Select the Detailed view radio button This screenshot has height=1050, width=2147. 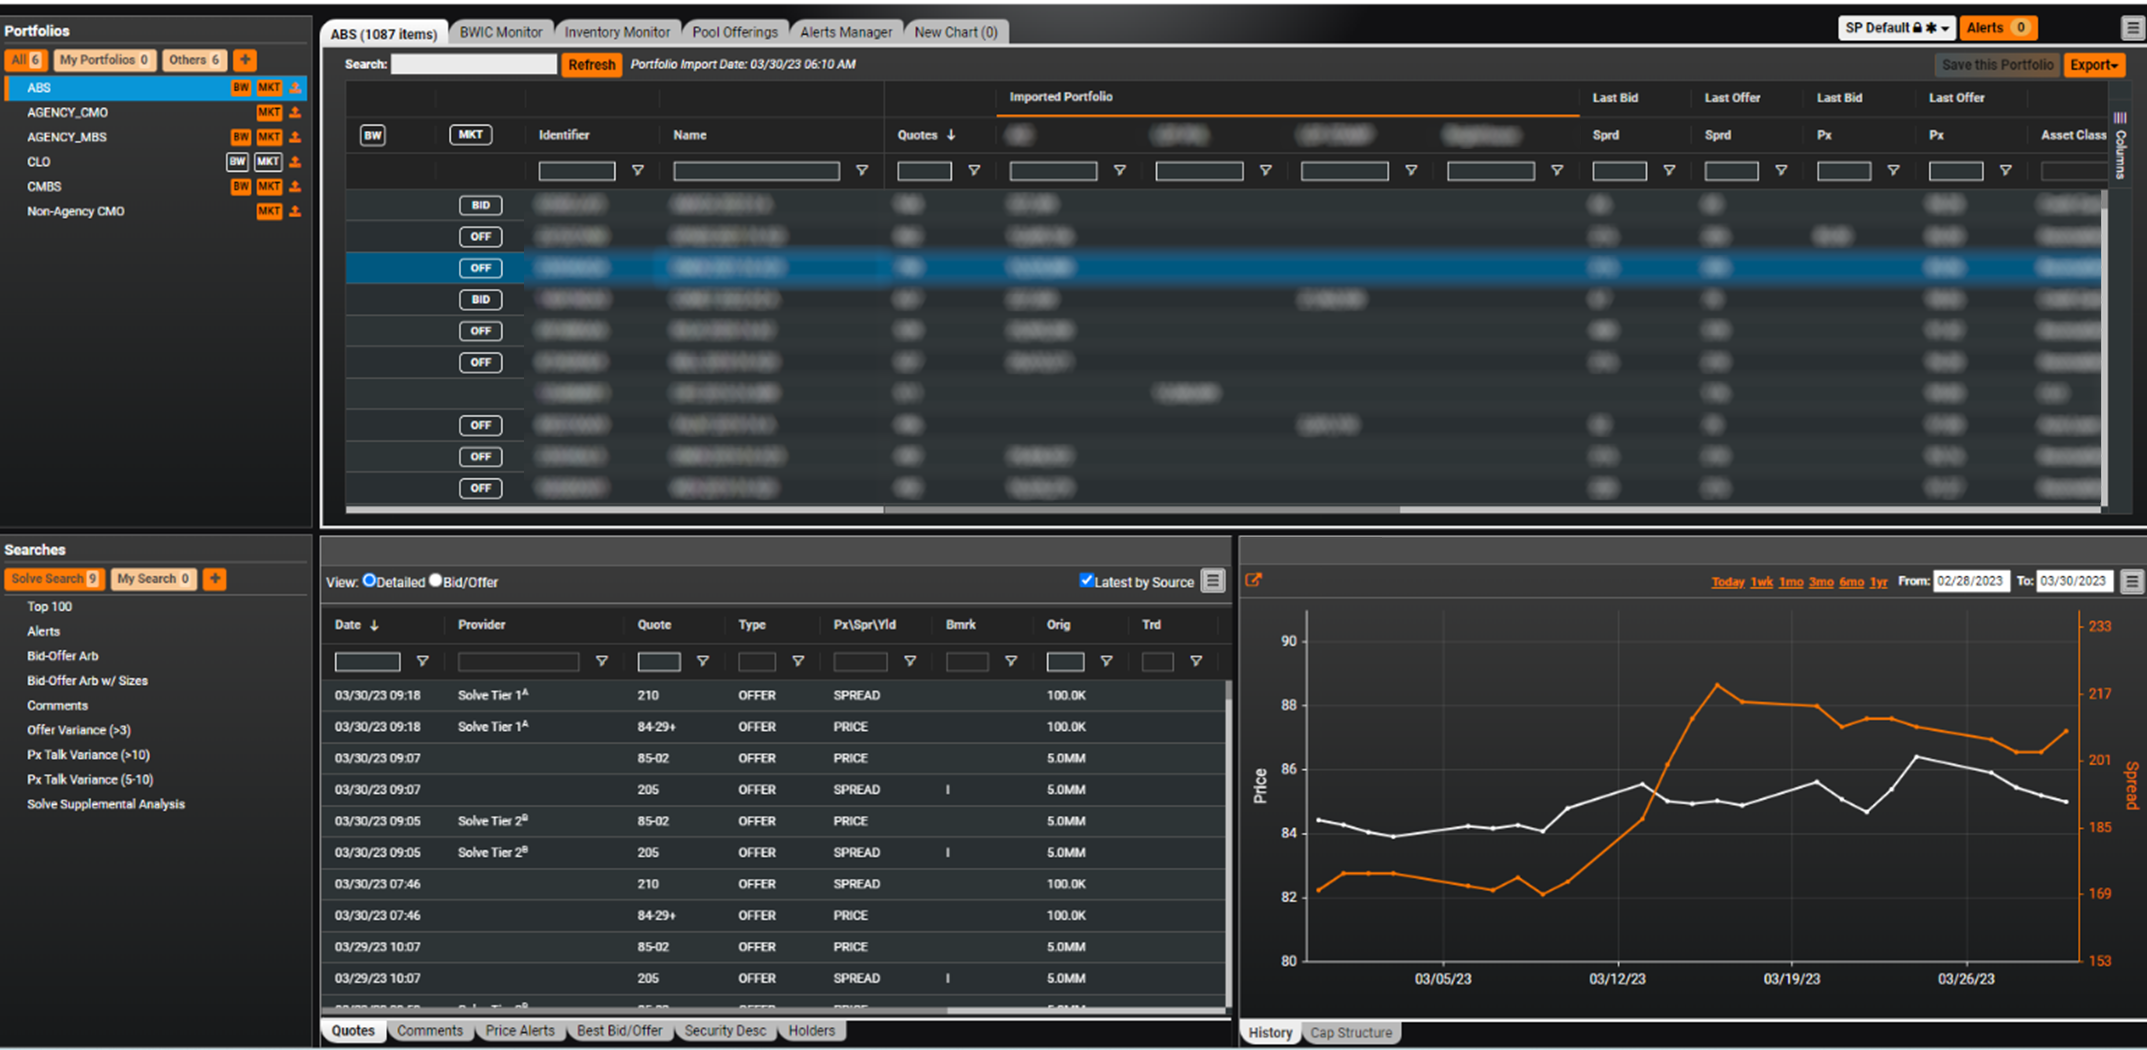[370, 581]
